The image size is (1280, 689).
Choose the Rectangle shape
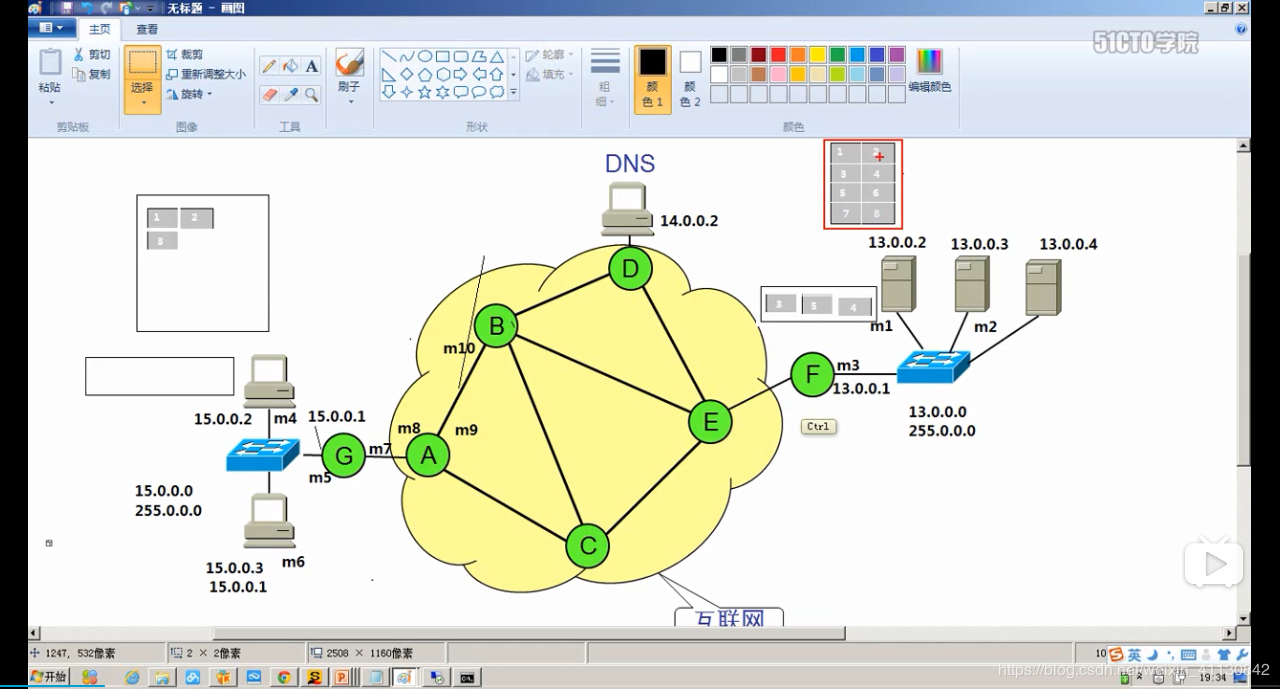442,57
